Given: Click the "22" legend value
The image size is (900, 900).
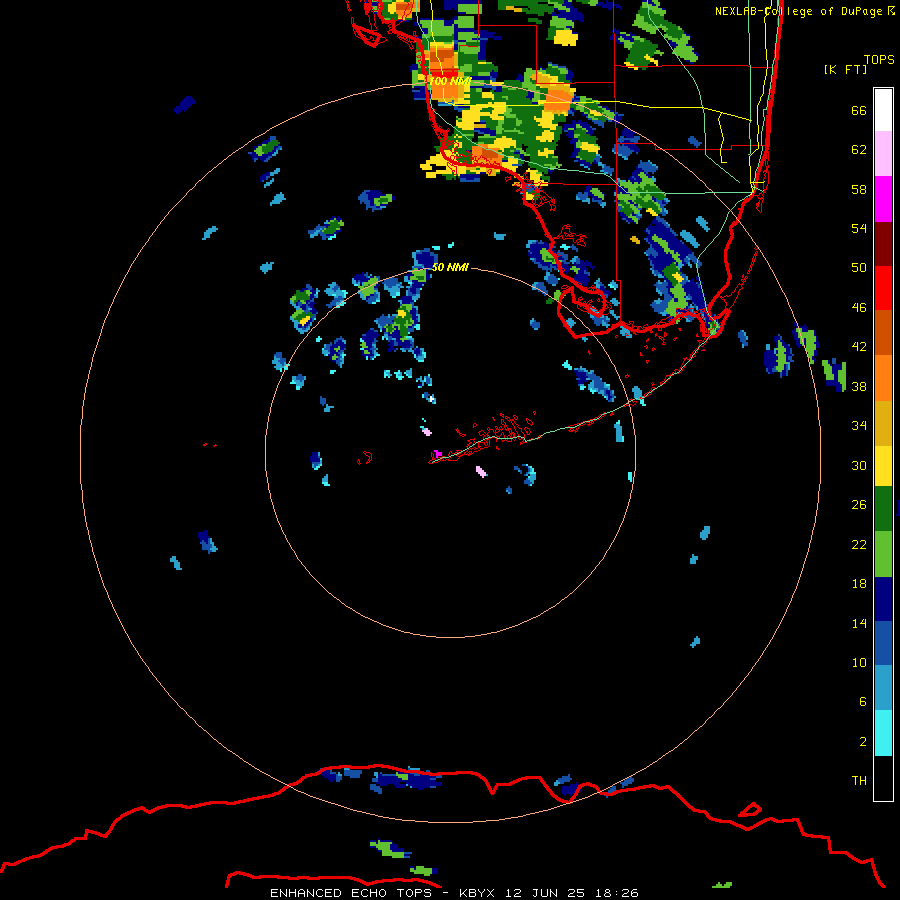Looking at the screenshot, I should point(859,545).
